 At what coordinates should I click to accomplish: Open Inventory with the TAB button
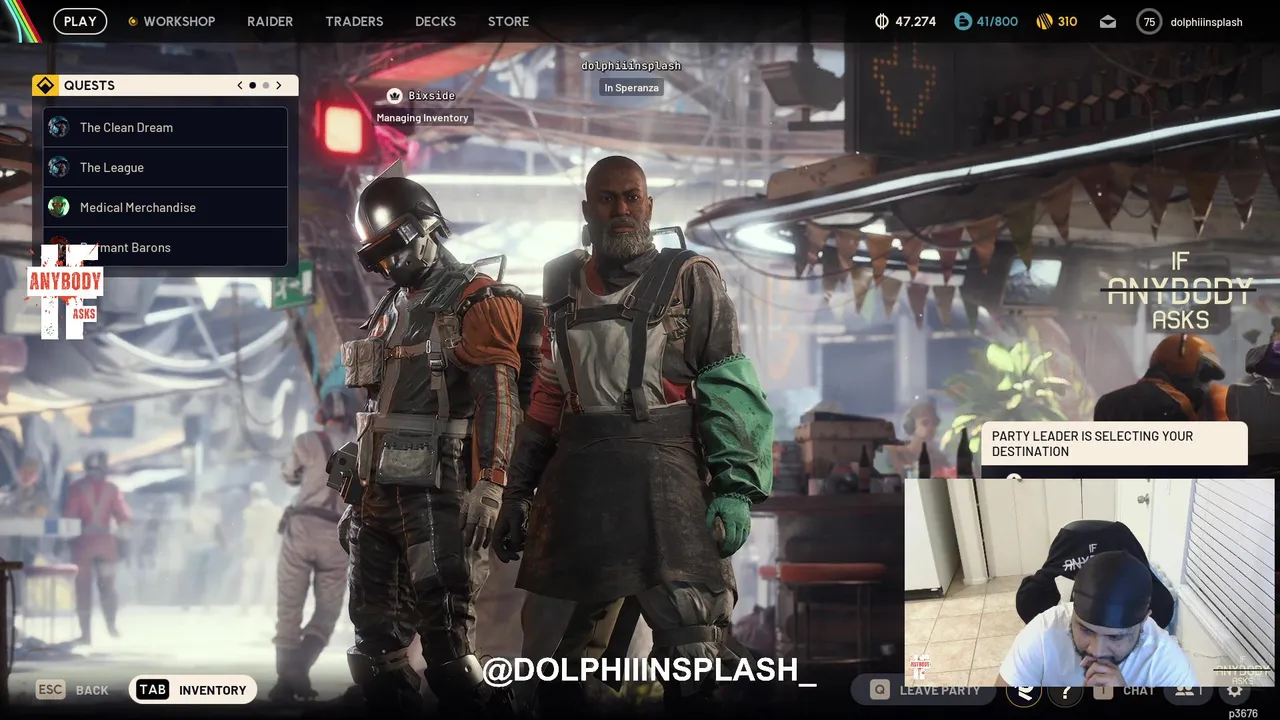(193, 690)
